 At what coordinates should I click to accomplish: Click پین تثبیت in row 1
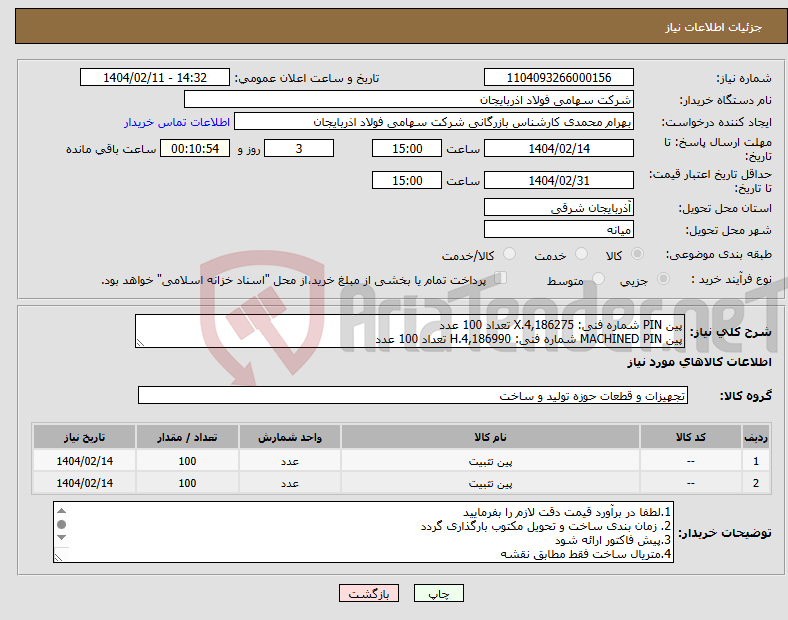(490, 461)
